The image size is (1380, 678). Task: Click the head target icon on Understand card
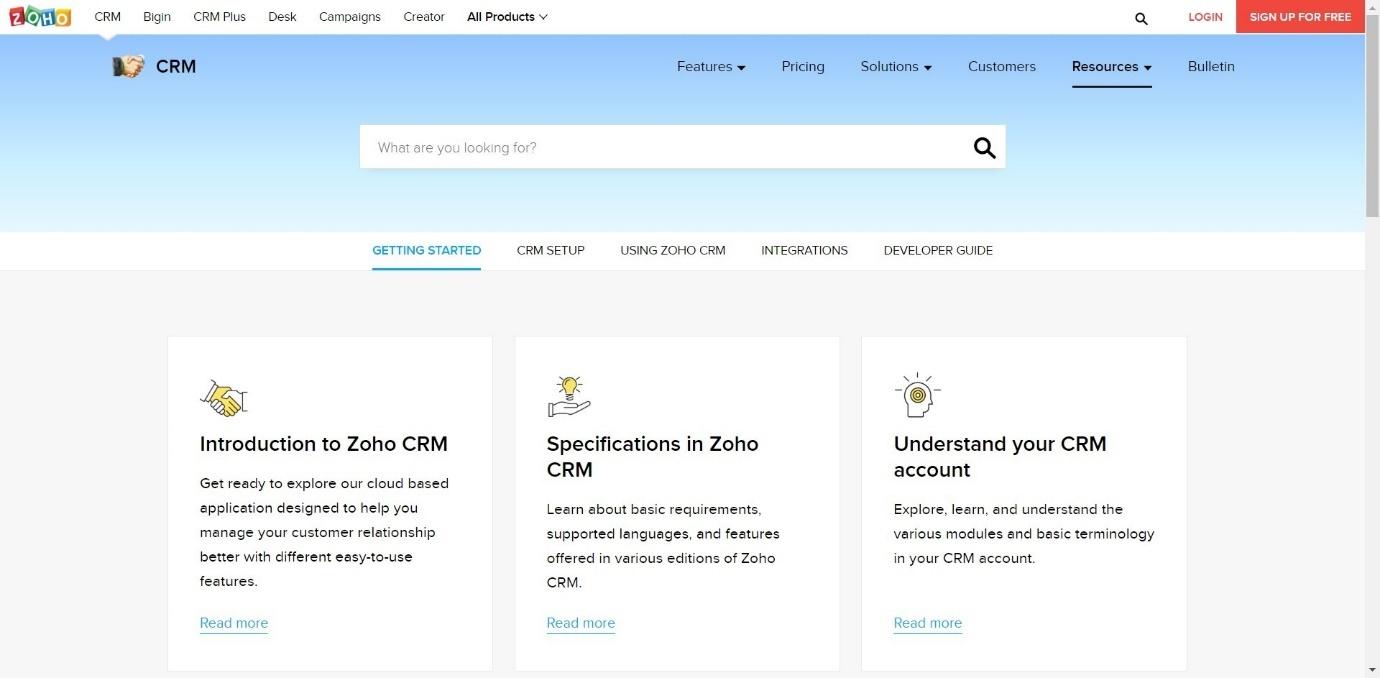coord(917,396)
